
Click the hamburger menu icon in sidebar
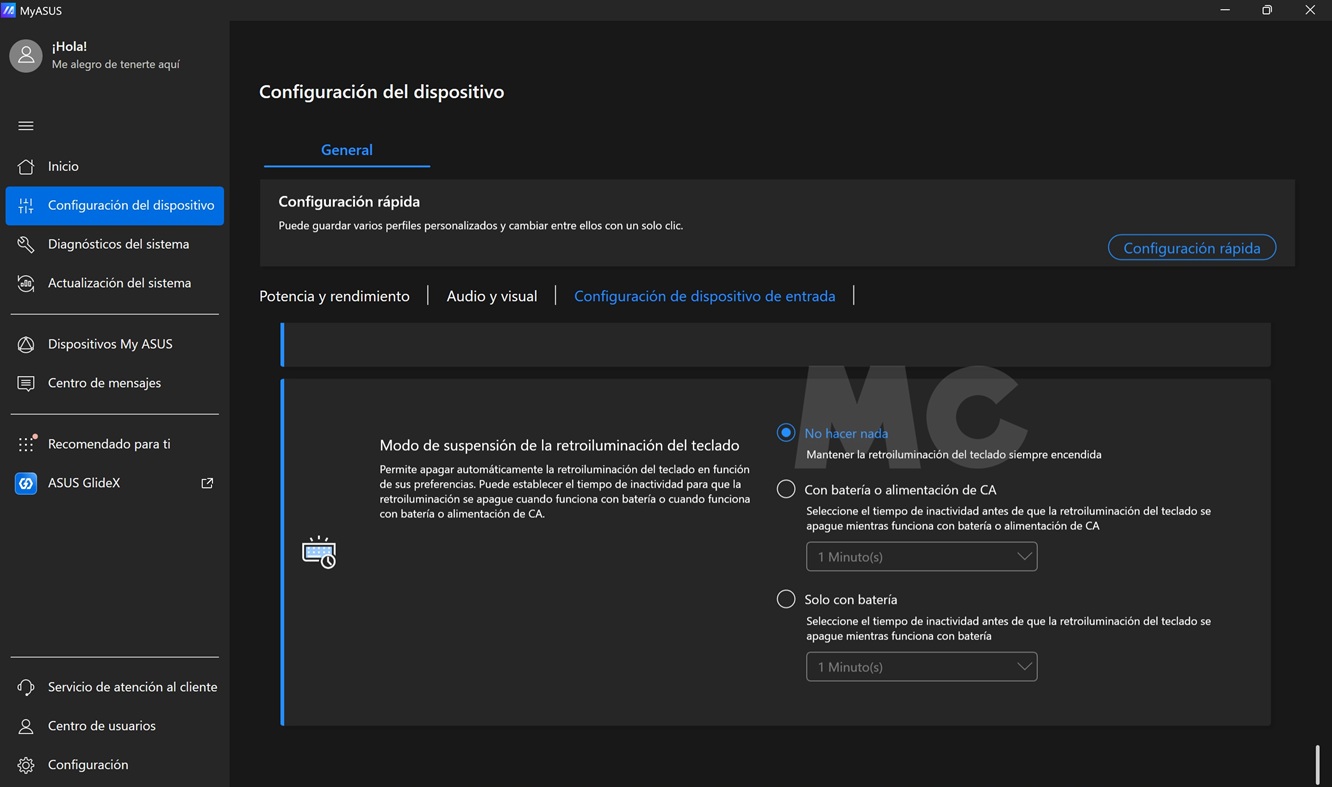tap(26, 126)
